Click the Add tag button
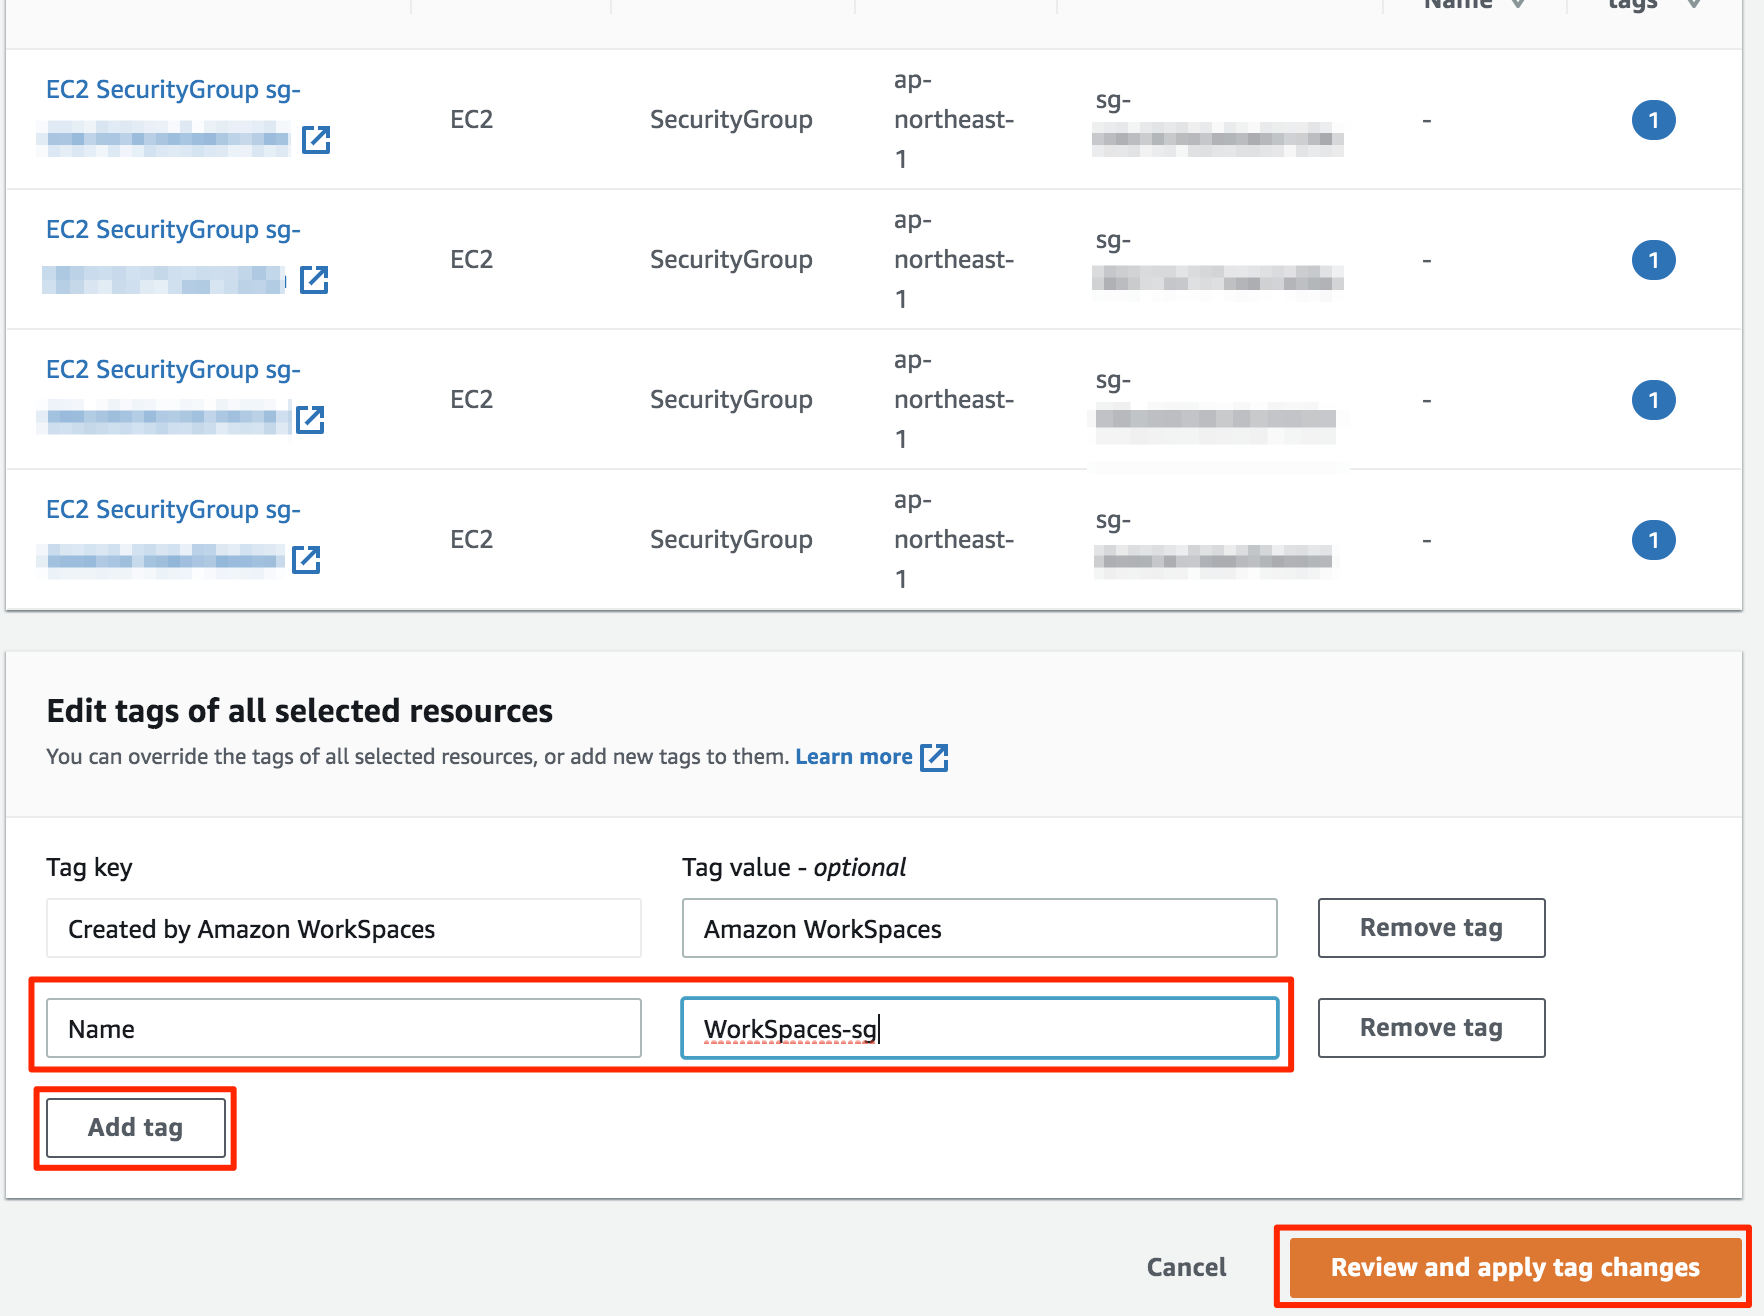 [x=135, y=1127]
